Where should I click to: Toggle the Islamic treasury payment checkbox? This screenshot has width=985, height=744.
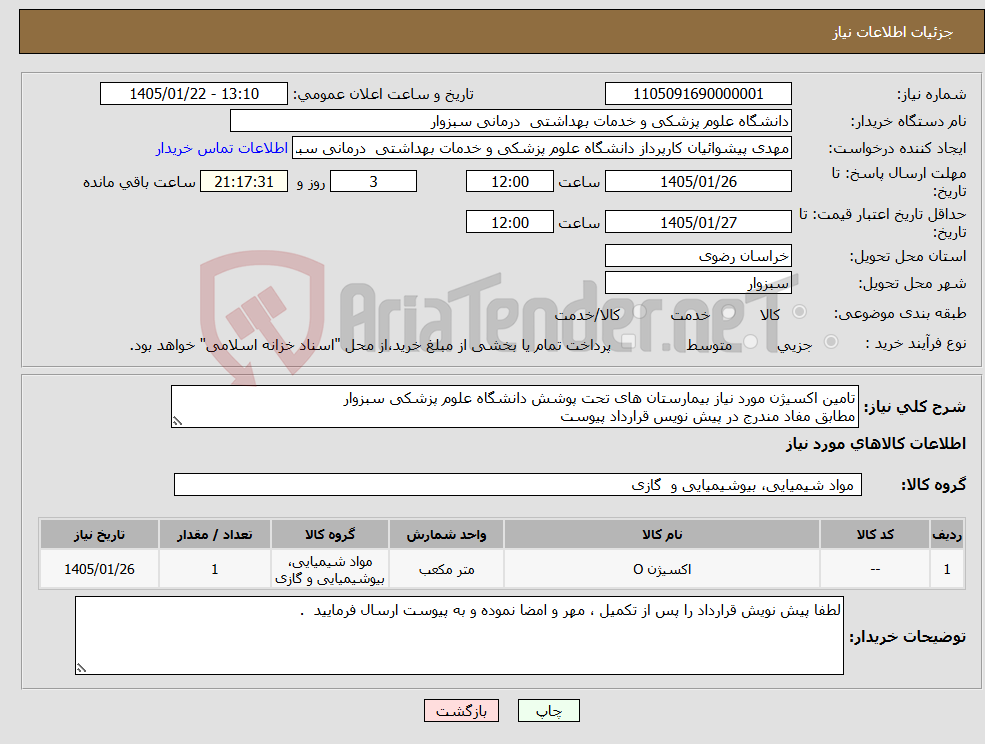click(628, 342)
